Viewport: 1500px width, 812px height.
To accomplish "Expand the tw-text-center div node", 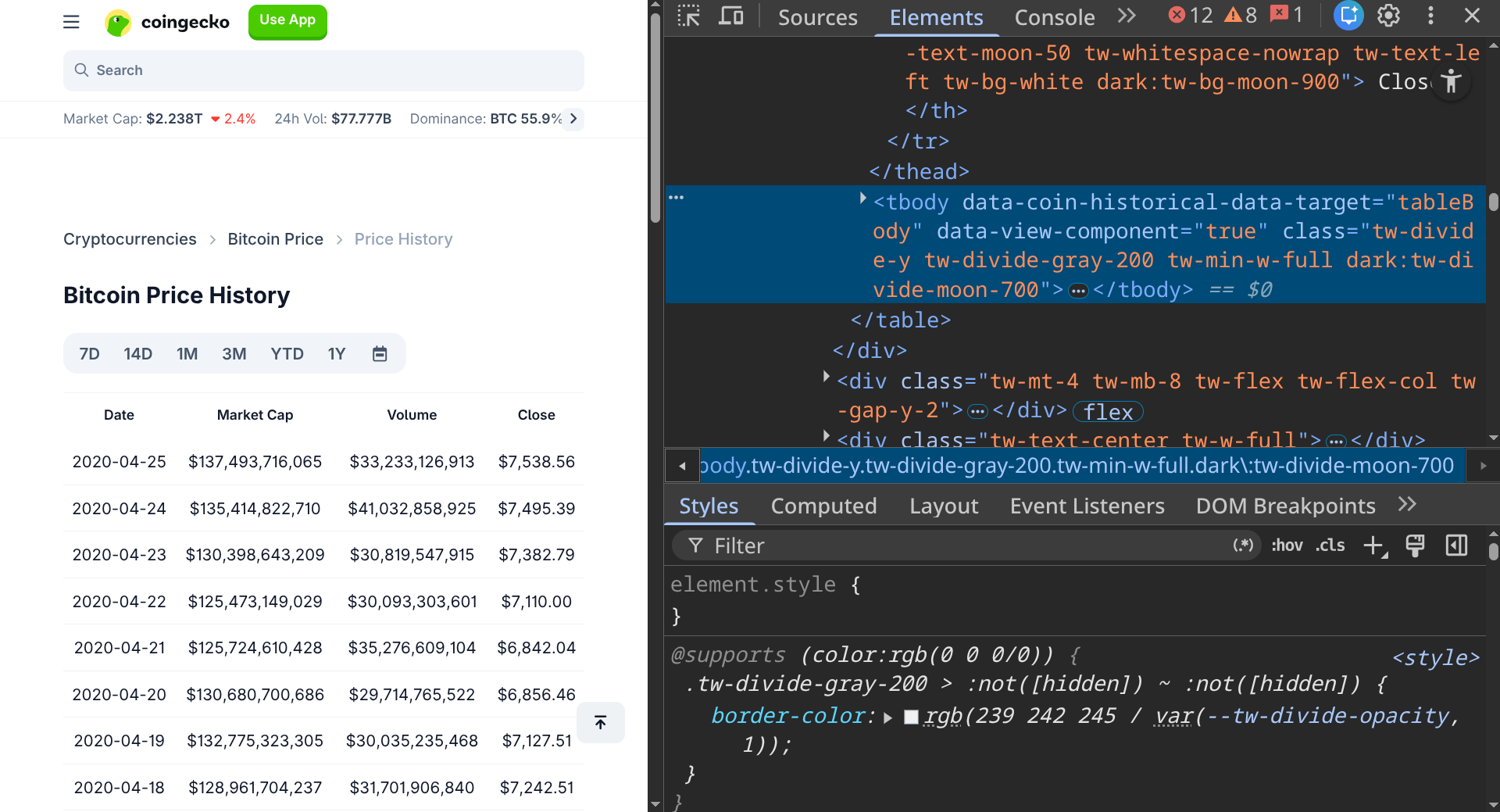I will 827,435.
